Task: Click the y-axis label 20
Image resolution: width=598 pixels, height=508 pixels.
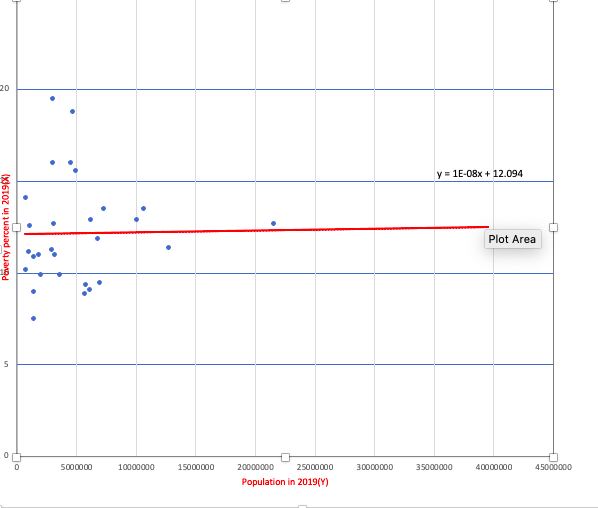Action: click(x=5, y=88)
